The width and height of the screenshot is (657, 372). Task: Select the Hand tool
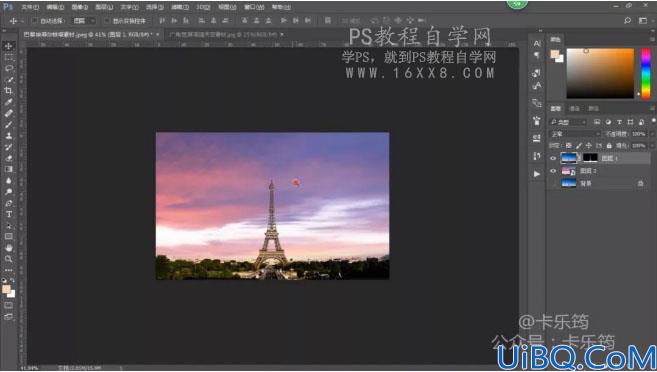[x=8, y=248]
